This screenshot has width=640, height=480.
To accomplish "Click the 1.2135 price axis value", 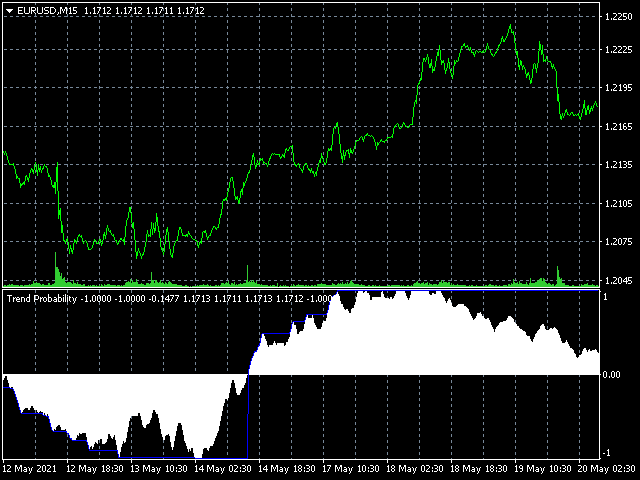I will (619, 164).
